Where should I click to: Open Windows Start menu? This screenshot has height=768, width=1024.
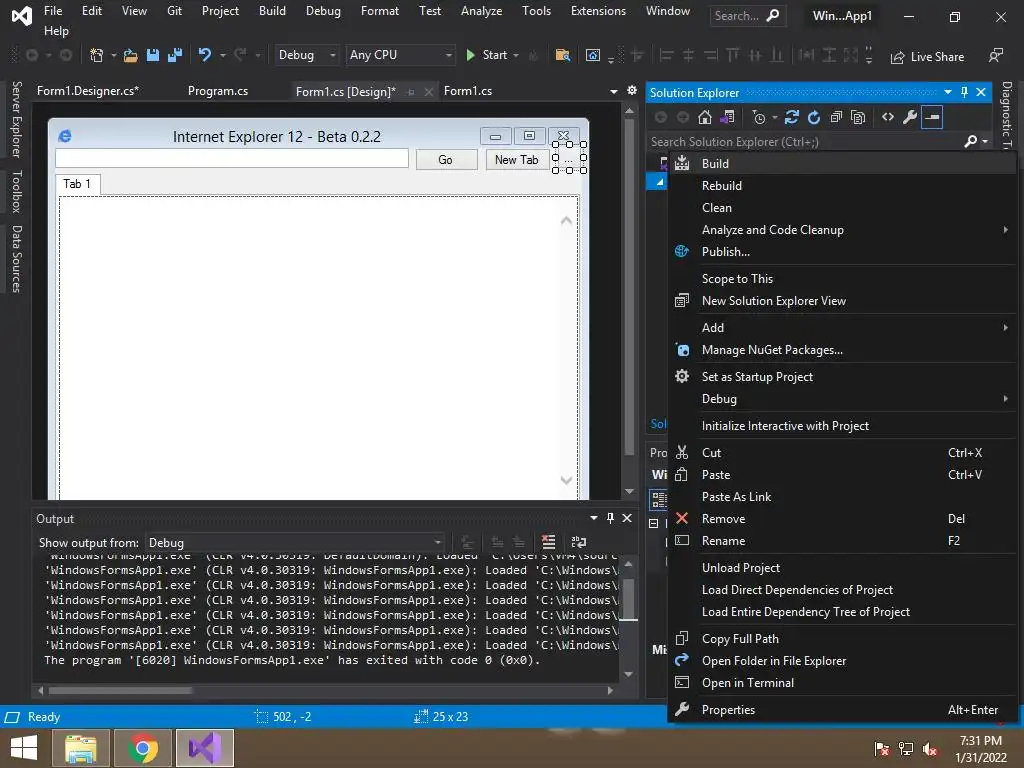click(24, 748)
